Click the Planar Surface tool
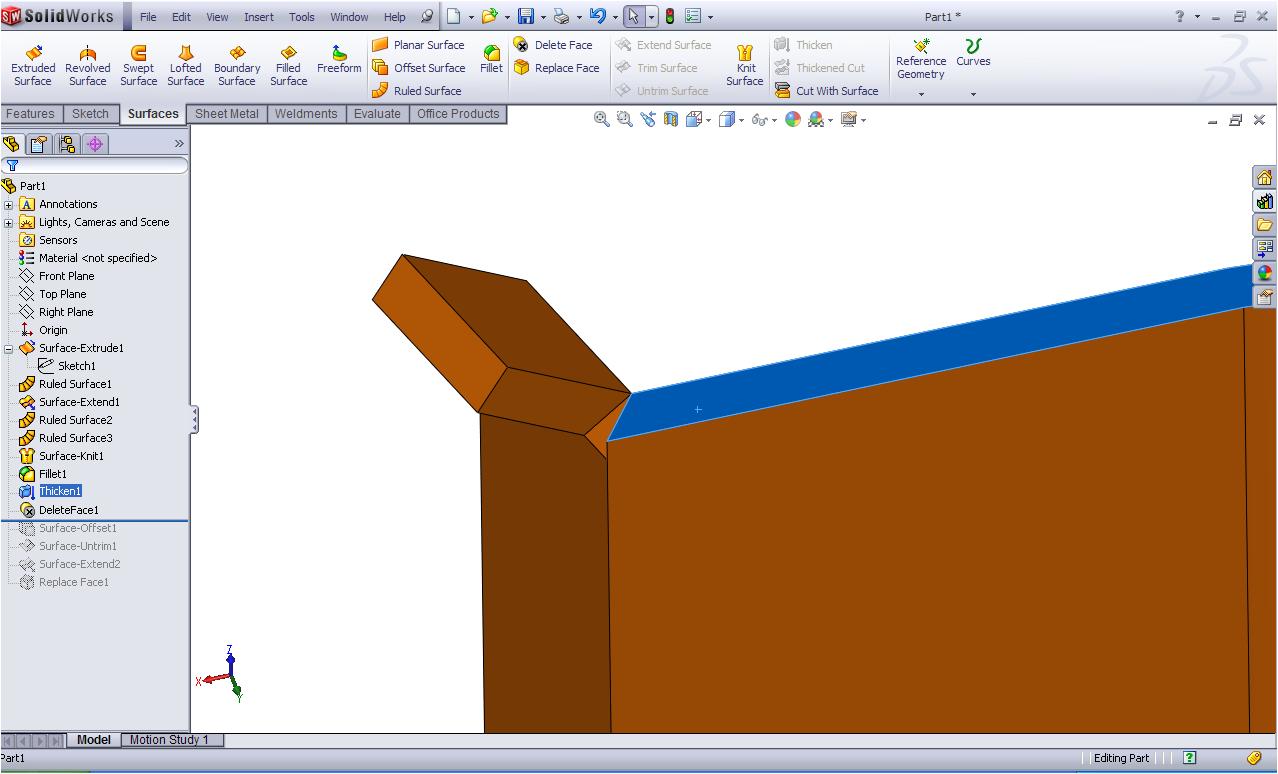 click(x=418, y=45)
